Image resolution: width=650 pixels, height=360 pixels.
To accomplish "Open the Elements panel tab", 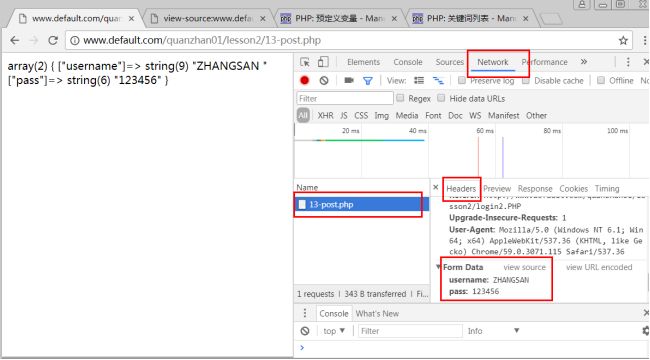I will 363,62.
